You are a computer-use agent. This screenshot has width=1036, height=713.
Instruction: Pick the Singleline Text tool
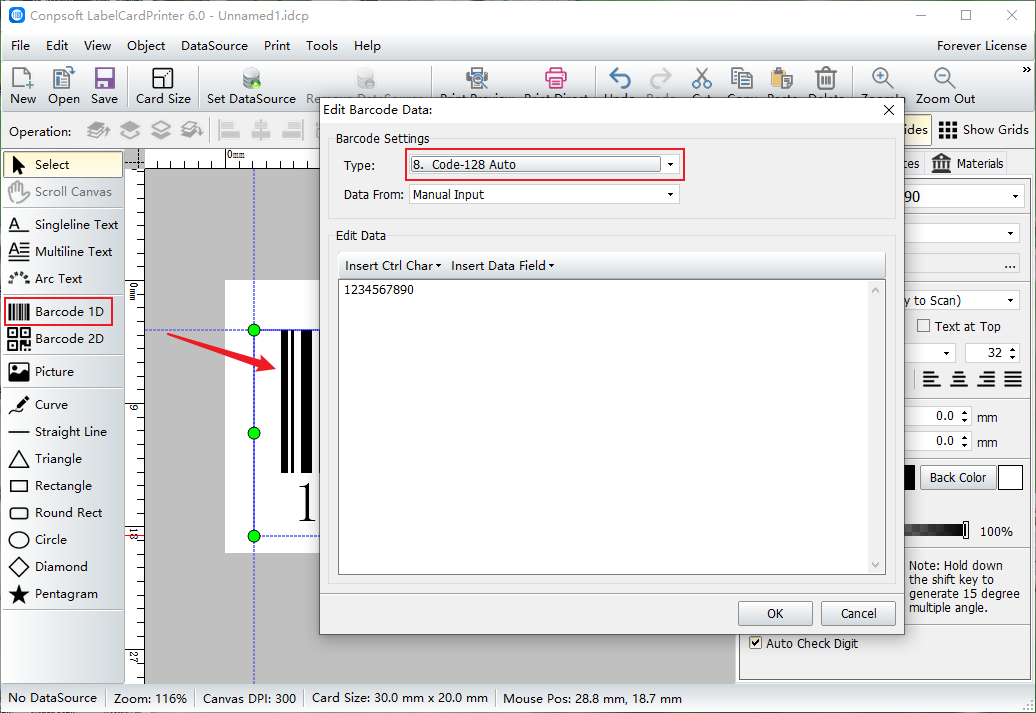click(63, 225)
